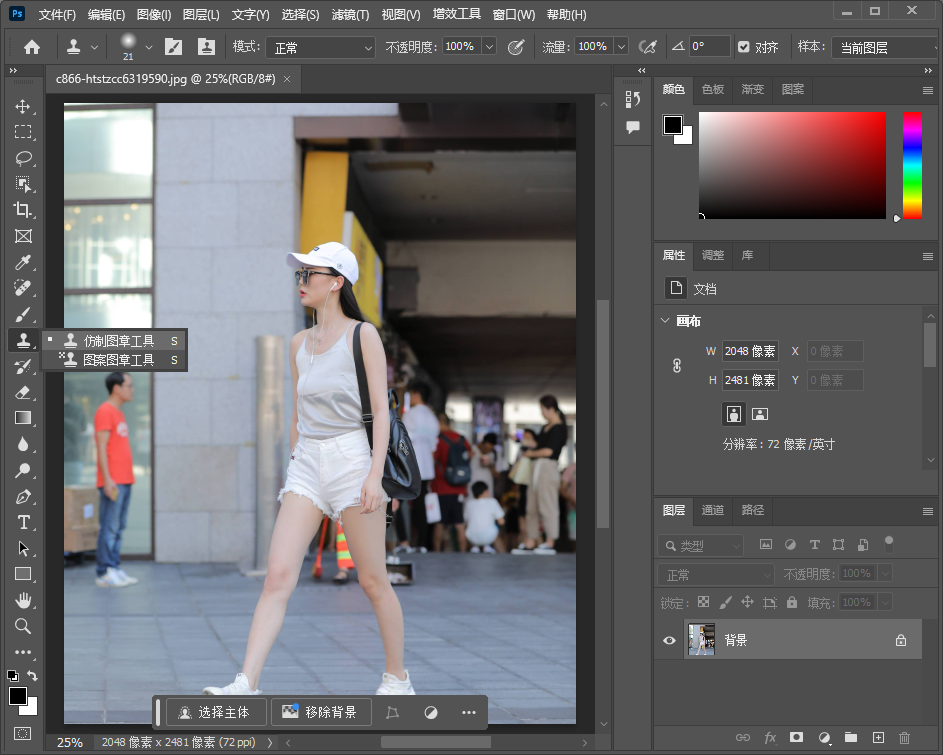Select the Horizontal Type tool

pyautogui.click(x=23, y=522)
